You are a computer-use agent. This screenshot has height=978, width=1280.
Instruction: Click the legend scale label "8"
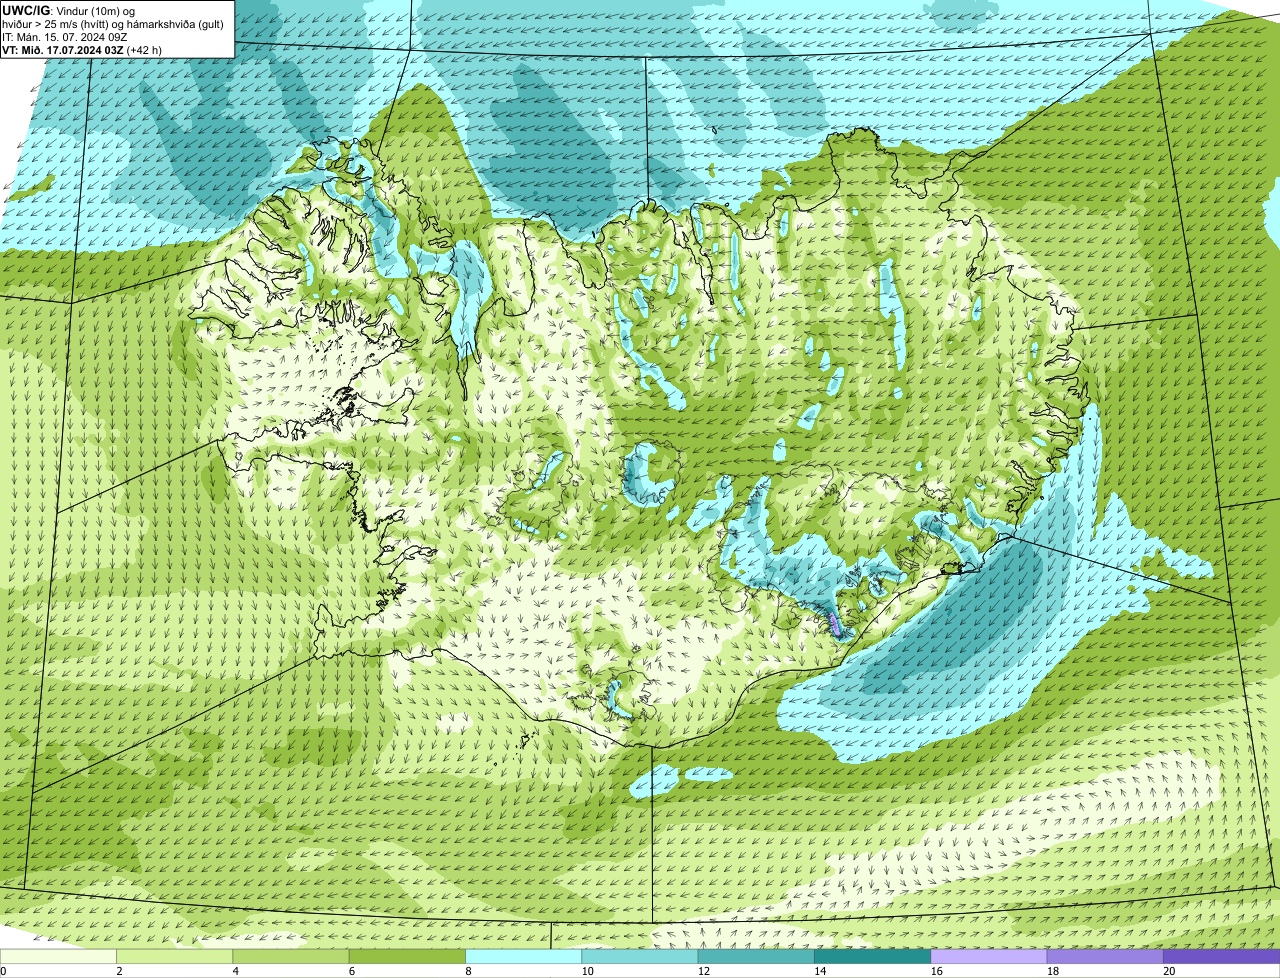tap(468, 971)
